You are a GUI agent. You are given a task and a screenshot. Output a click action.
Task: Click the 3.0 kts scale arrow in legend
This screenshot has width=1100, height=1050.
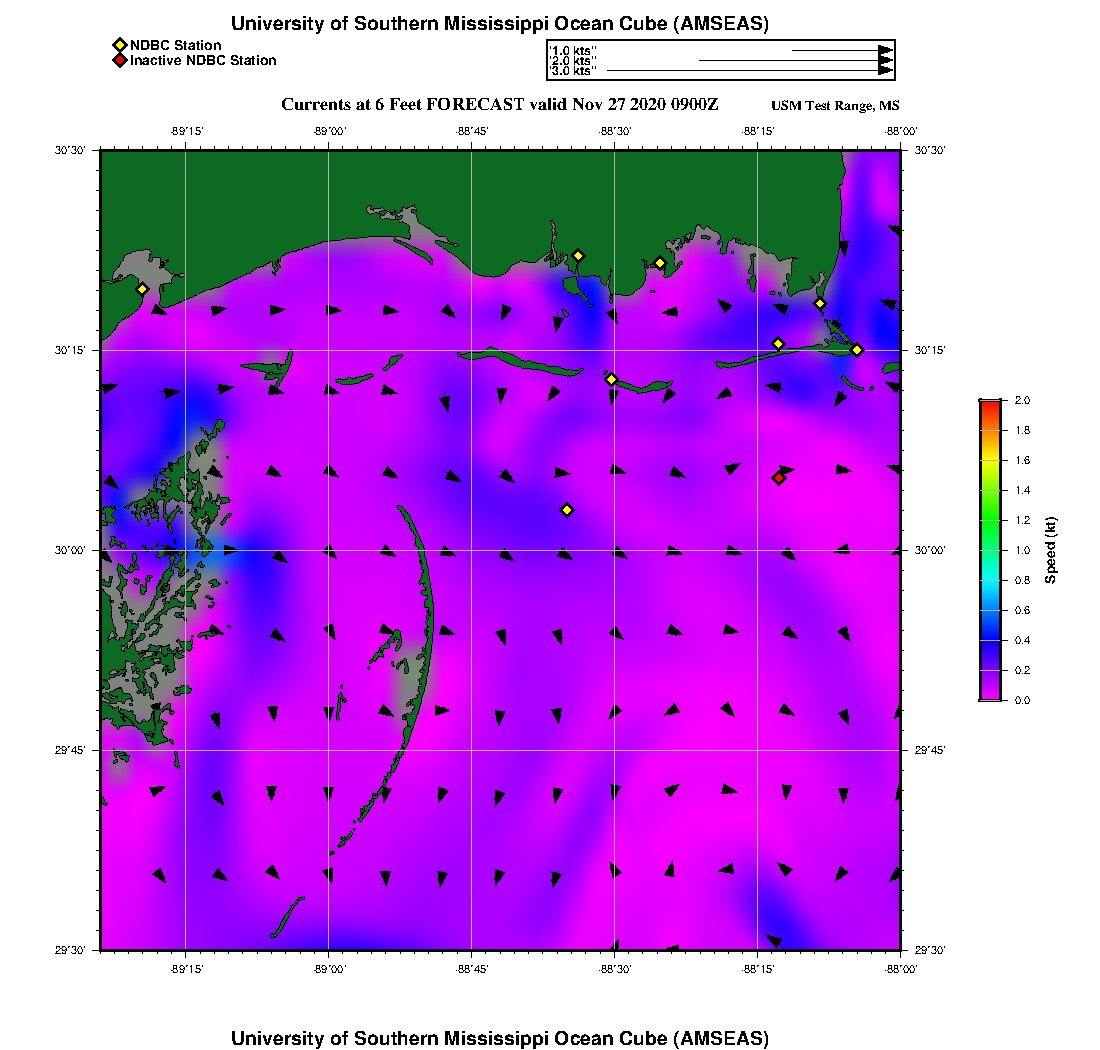coord(750,71)
